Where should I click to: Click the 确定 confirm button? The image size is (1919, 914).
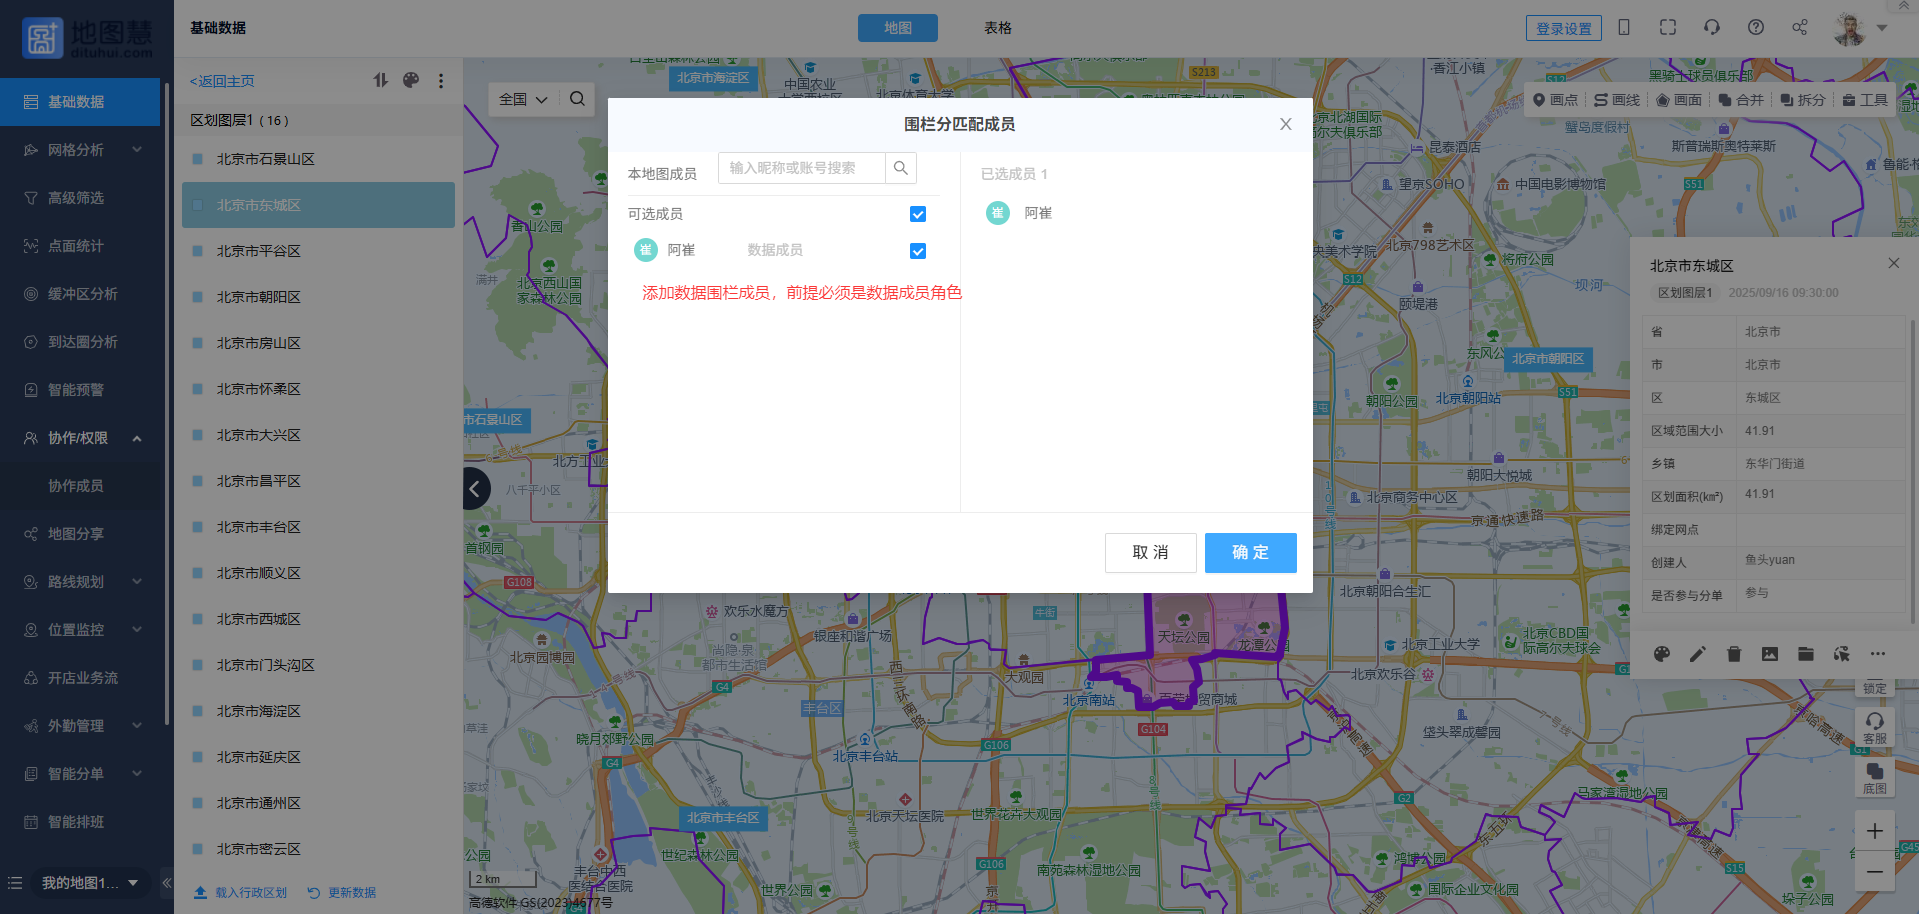click(x=1250, y=552)
